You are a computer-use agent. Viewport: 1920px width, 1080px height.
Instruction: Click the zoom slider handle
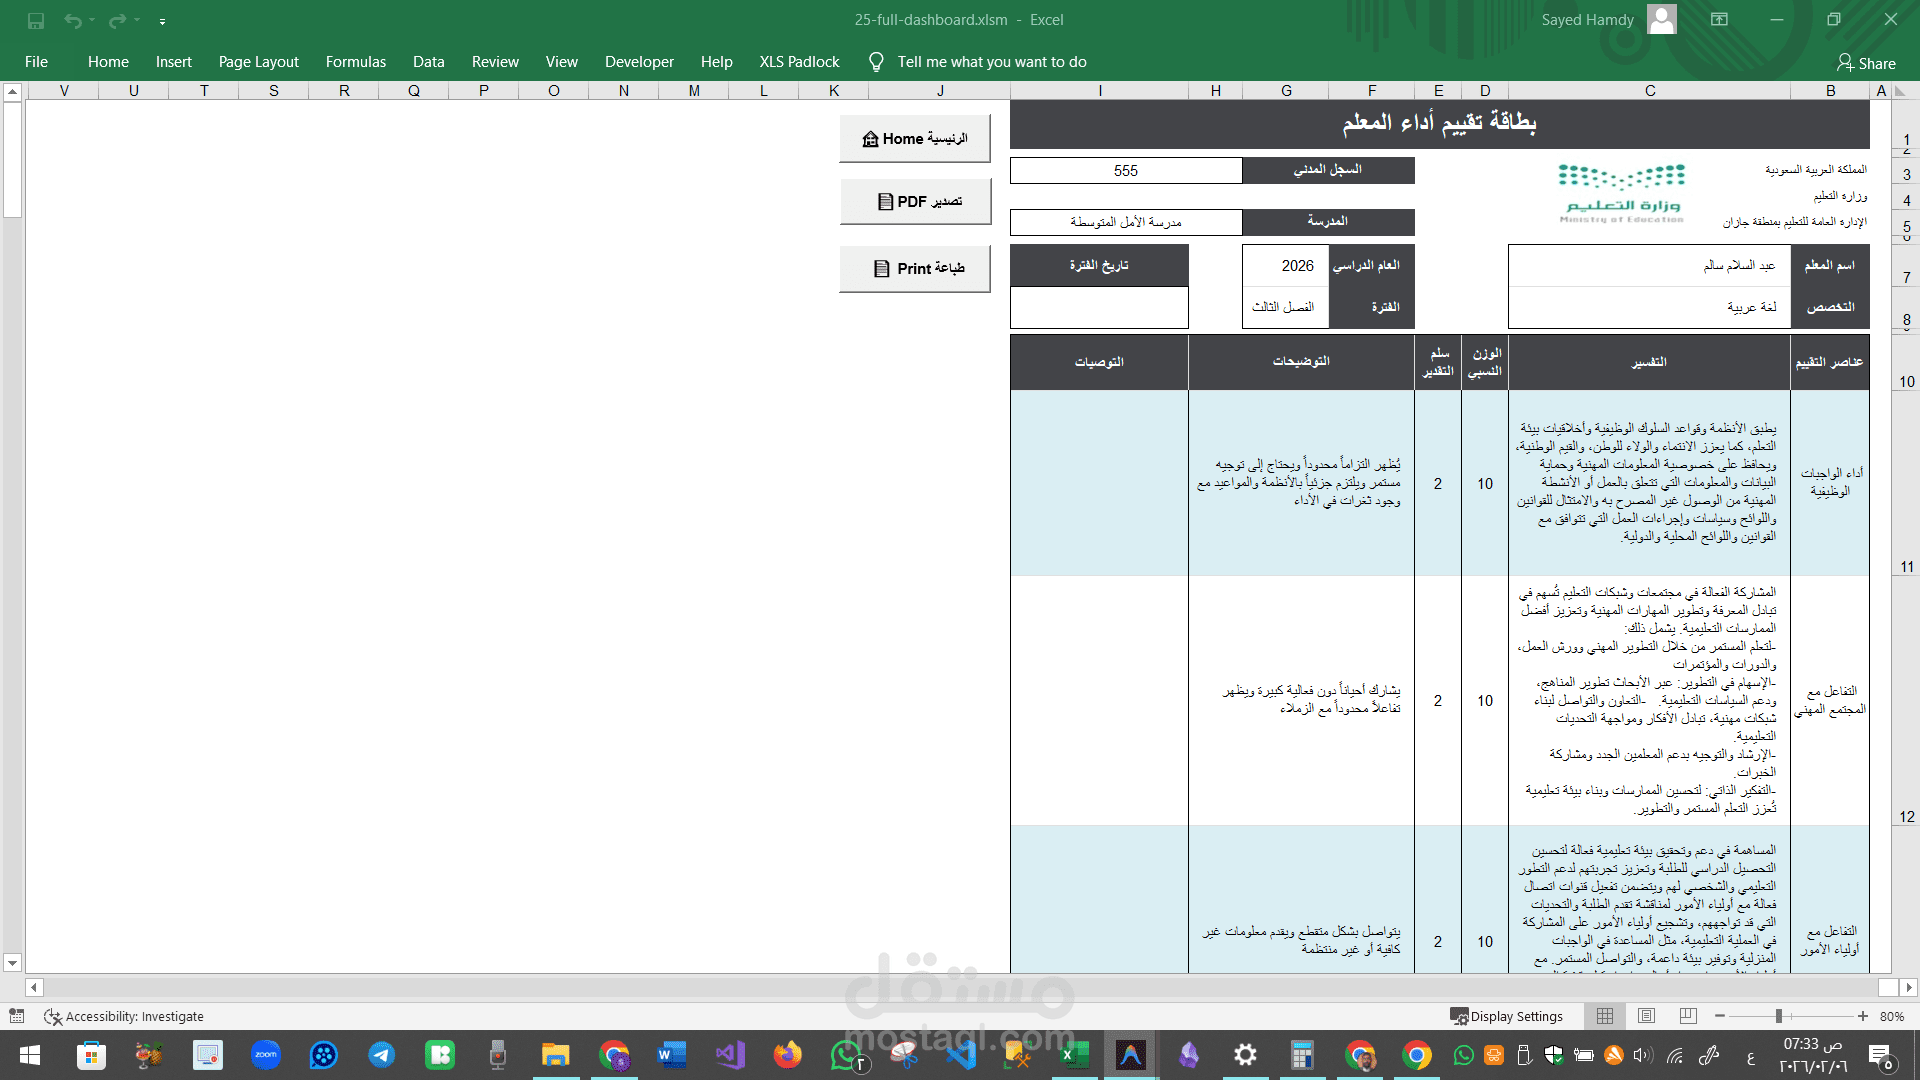(1779, 1016)
